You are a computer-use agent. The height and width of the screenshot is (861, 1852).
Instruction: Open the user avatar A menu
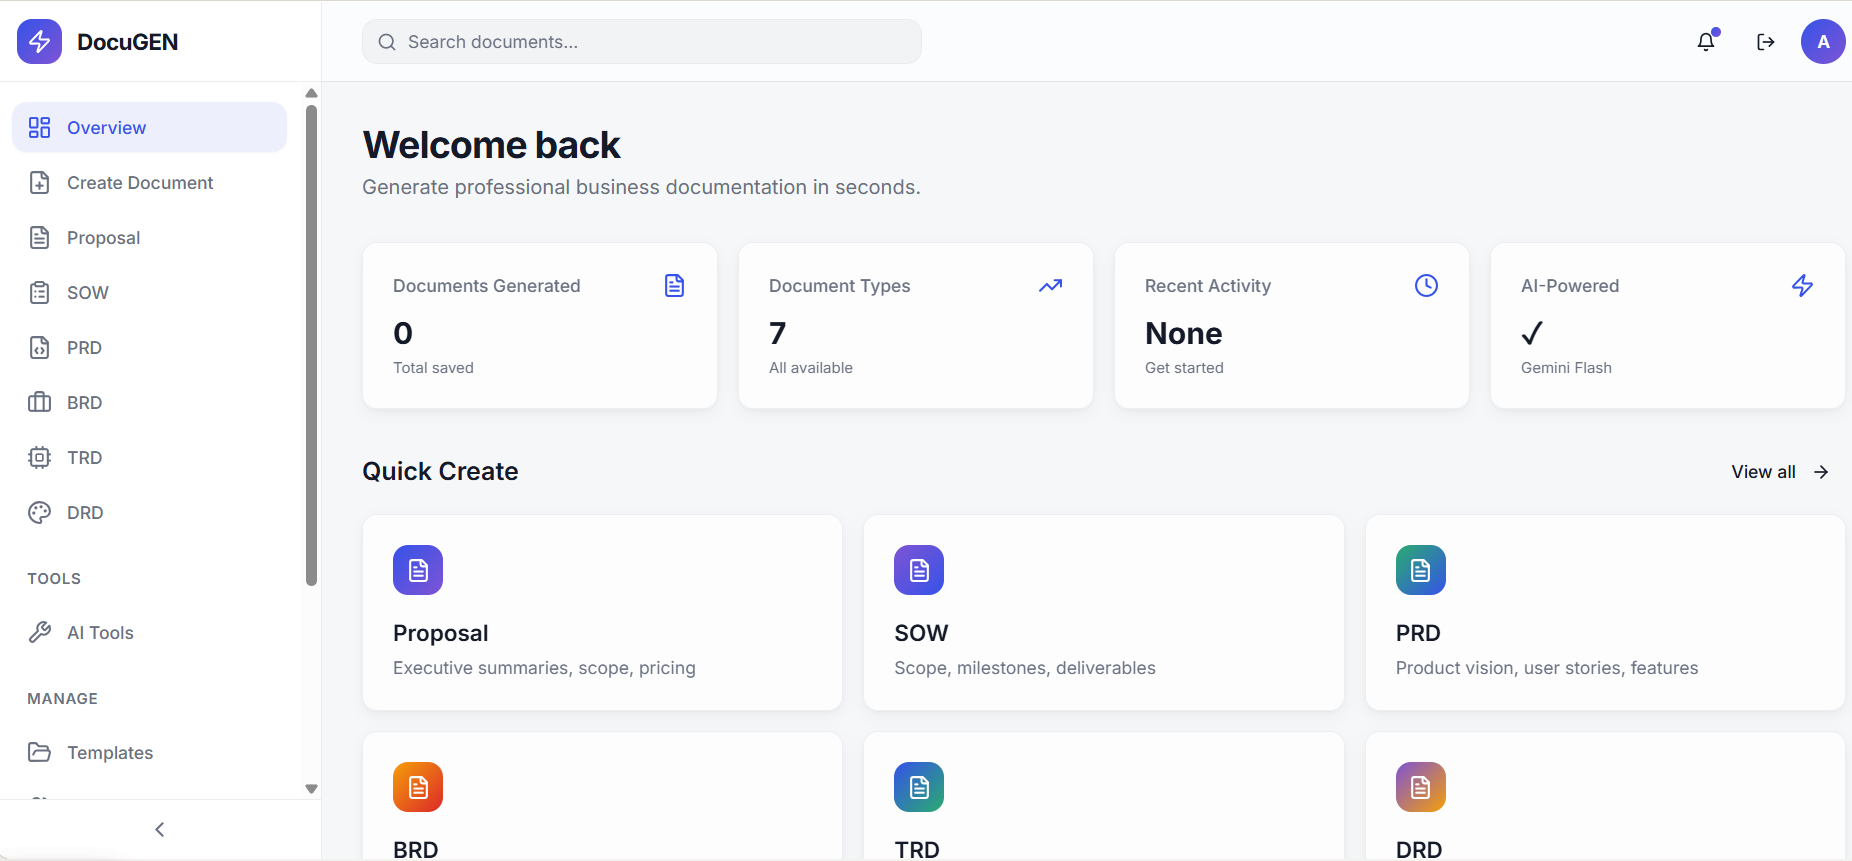(x=1823, y=41)
